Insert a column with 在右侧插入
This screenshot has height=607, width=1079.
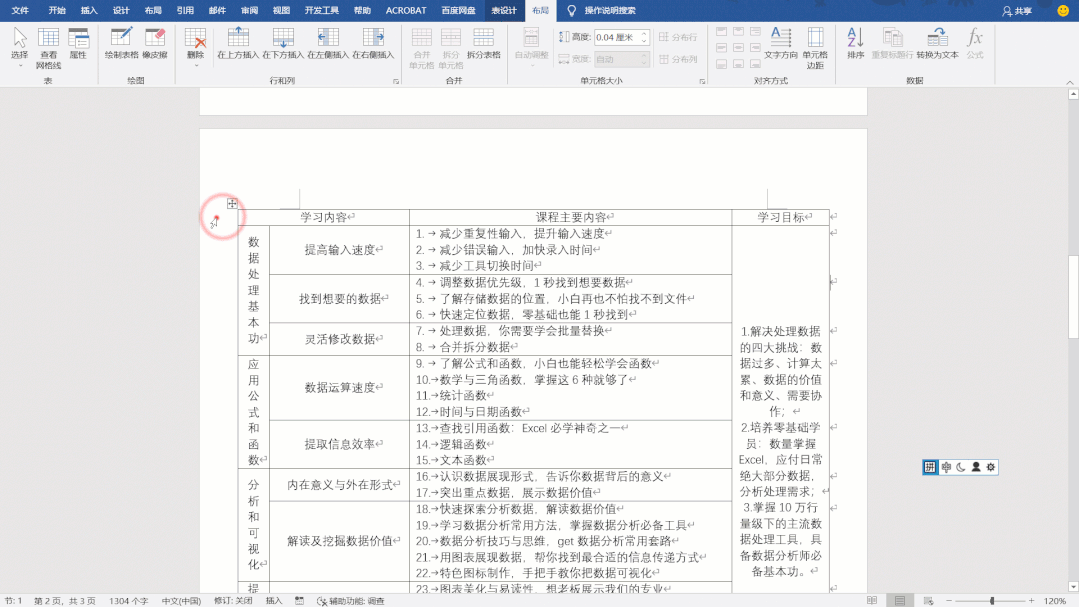pos(373,43)
